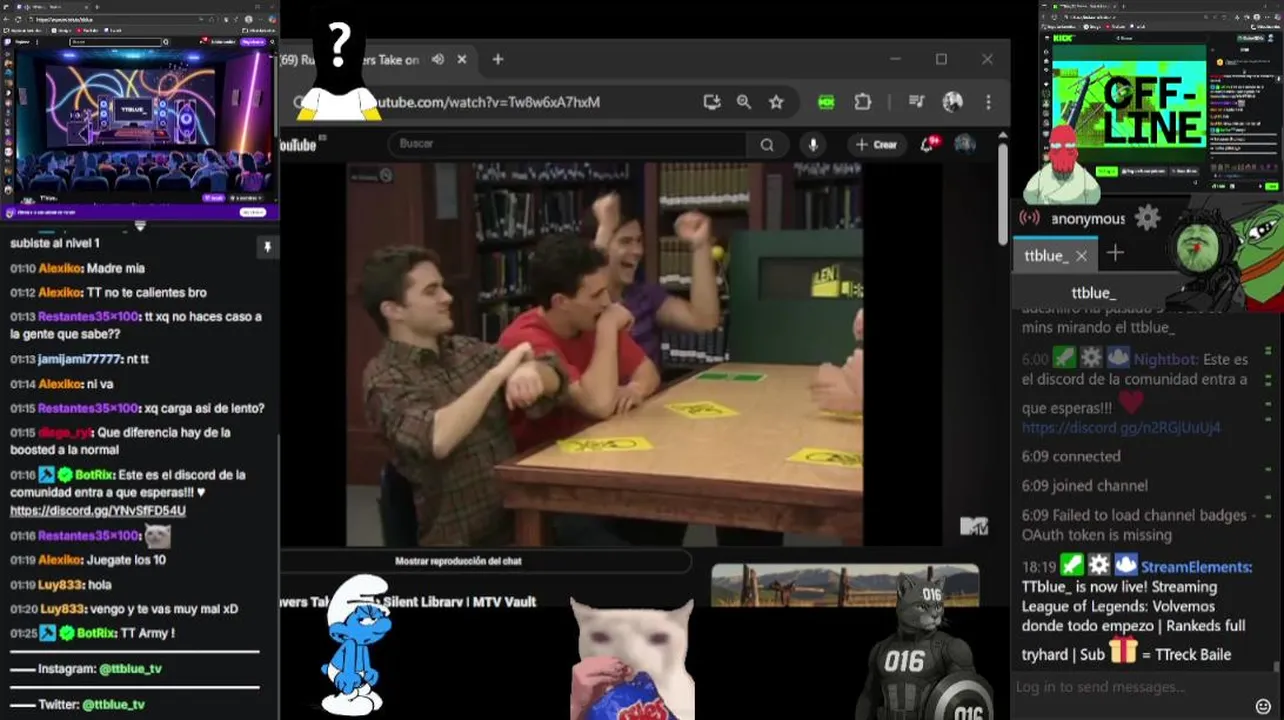The width and height of the screenshot is (1284, 720).
Task: Click the gift emote in StreamElements message
Action: click(1123, 651)
